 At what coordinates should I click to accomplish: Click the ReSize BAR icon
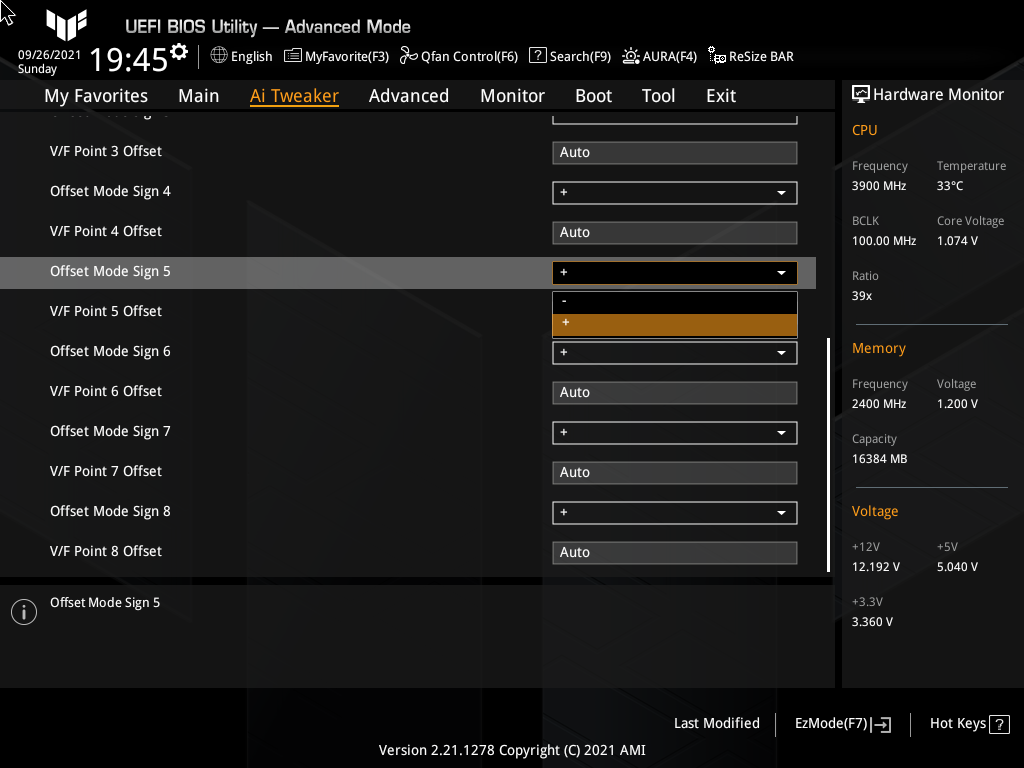tap(750, 56)
